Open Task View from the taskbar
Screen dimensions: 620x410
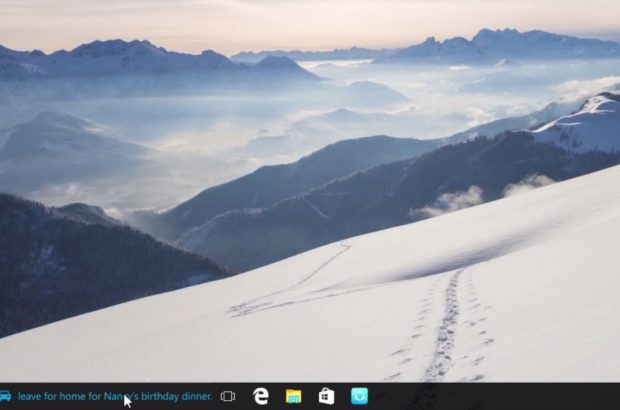(228, 396)
